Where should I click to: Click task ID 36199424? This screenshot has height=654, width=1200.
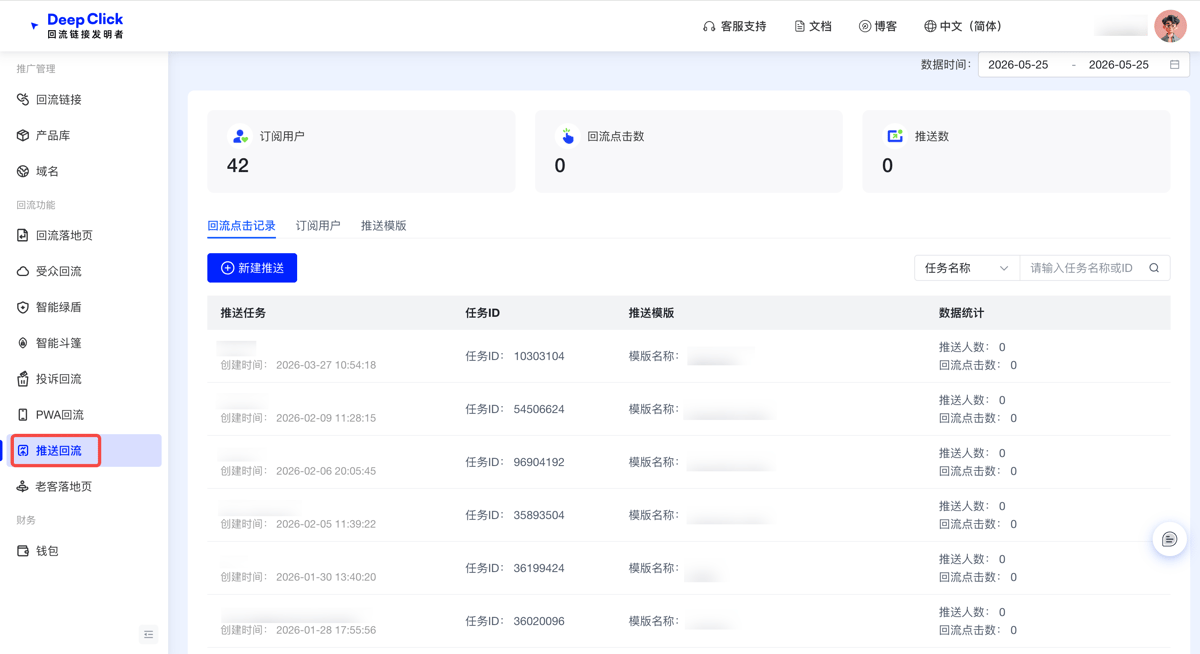[x=539, y=568]
